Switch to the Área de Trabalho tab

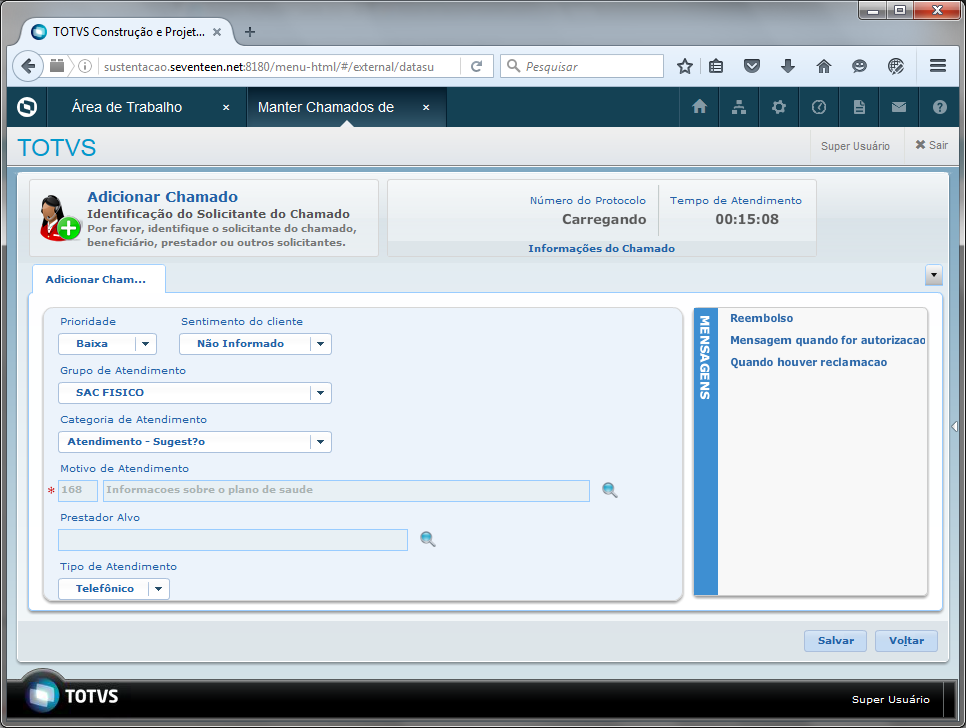coord(127,107)
